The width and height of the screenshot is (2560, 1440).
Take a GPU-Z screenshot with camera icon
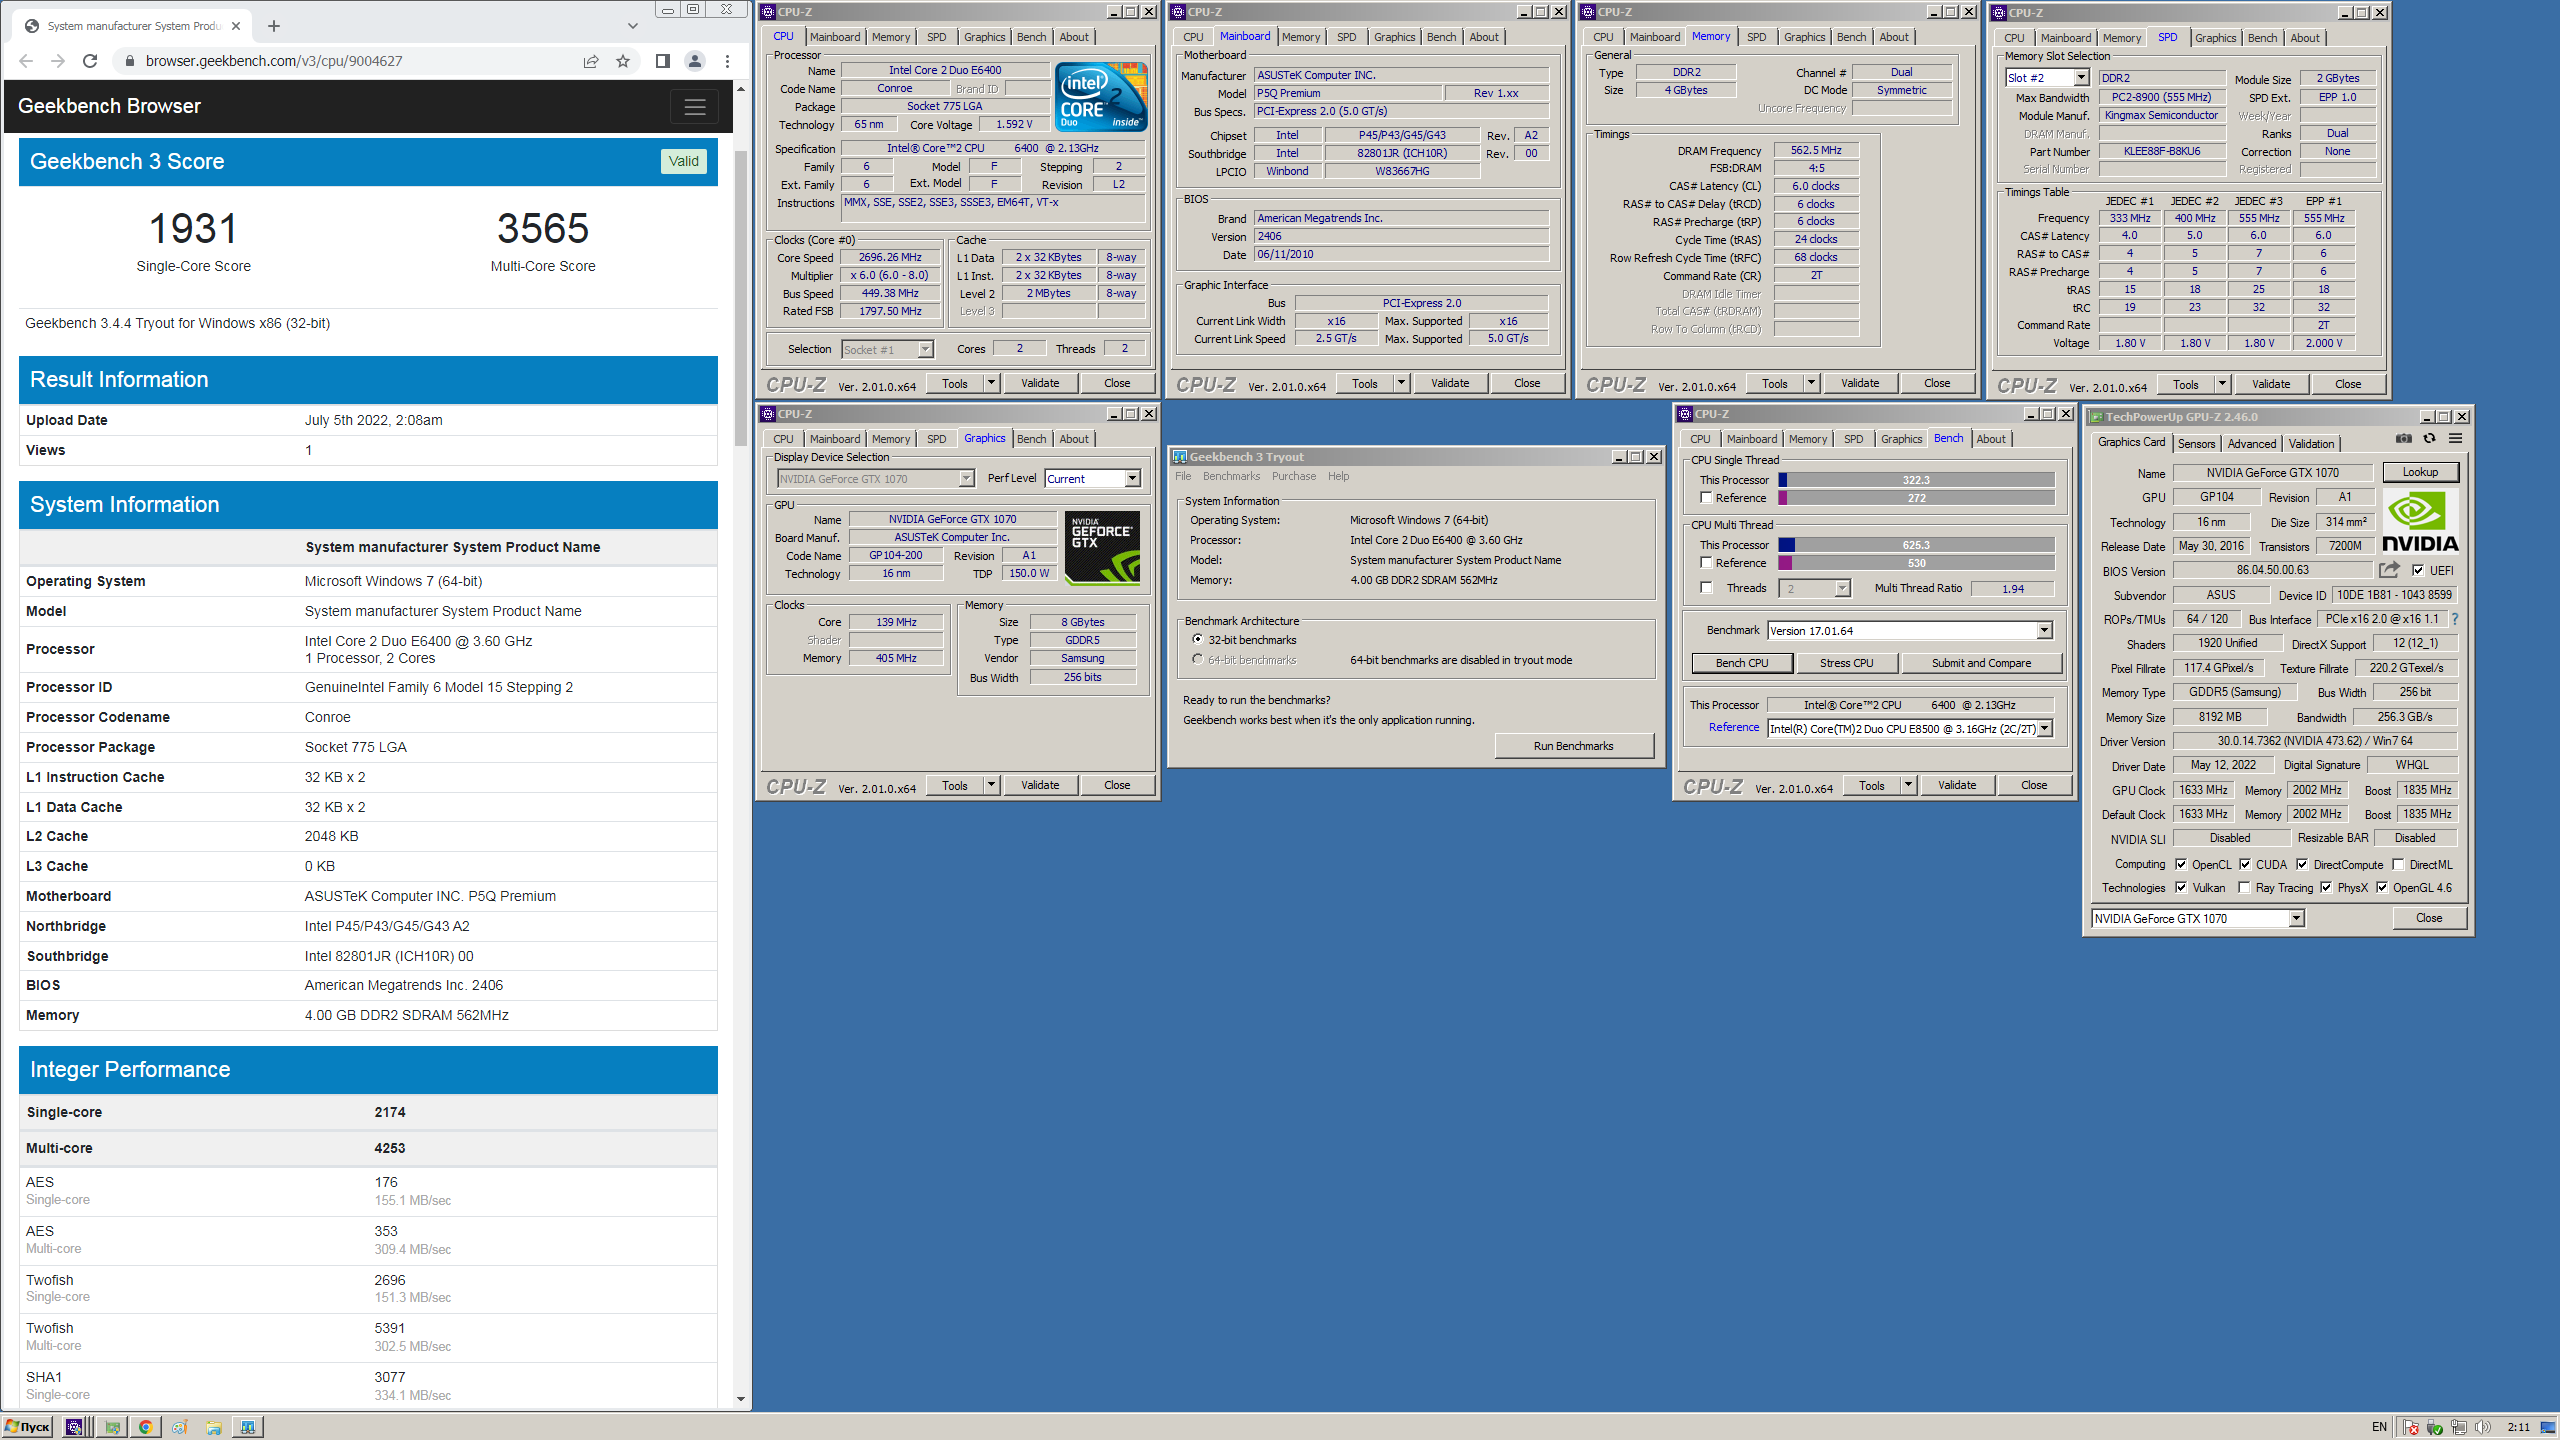[2404, 439]
